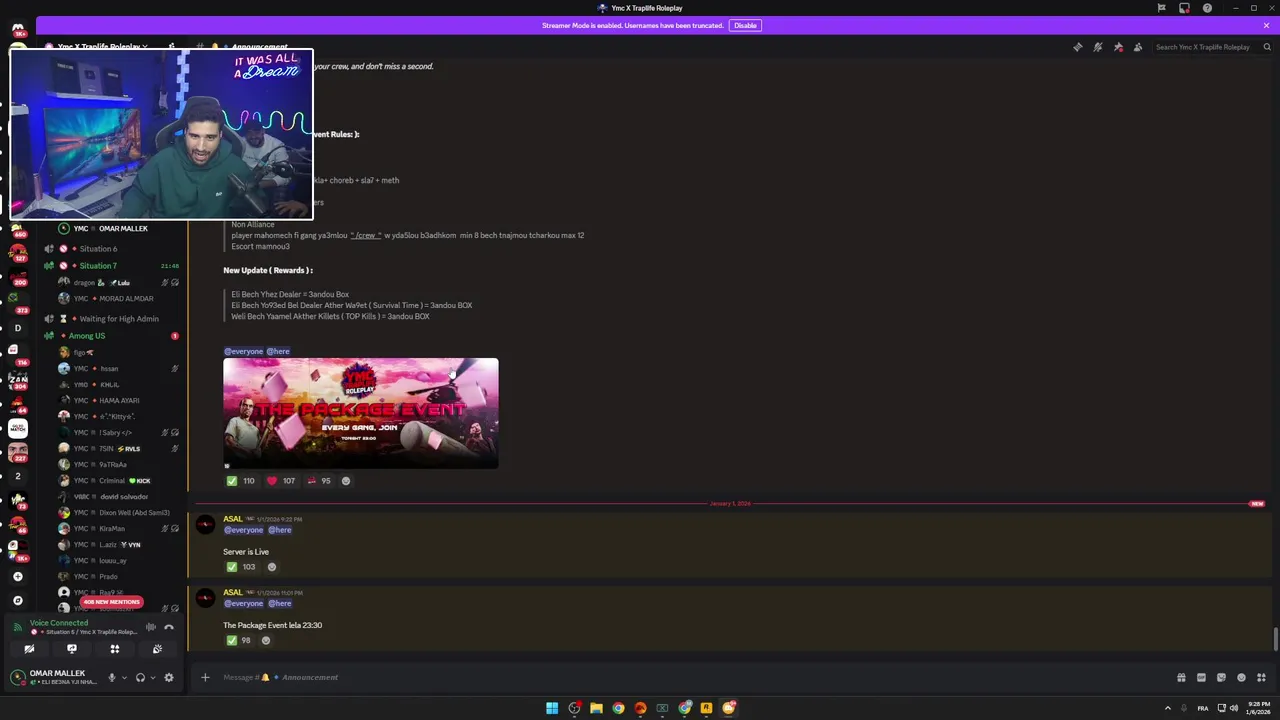Open the Solo Match server icon
Screen dimensions: 1280x720
17,428
